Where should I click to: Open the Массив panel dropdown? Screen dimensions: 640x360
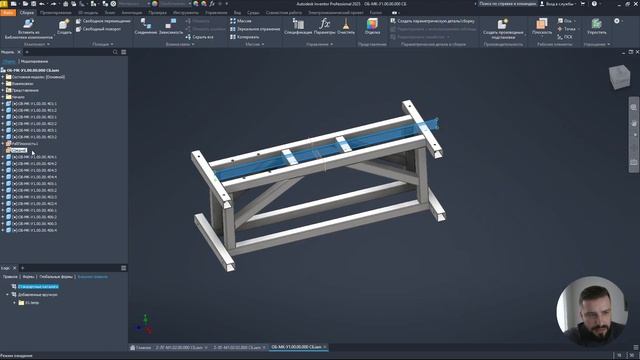(x=255, y=44)
